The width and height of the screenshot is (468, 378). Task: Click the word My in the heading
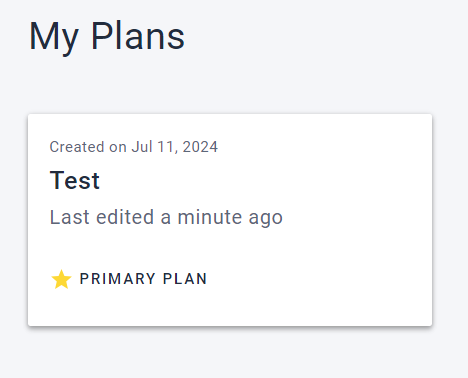pos(54,37)
